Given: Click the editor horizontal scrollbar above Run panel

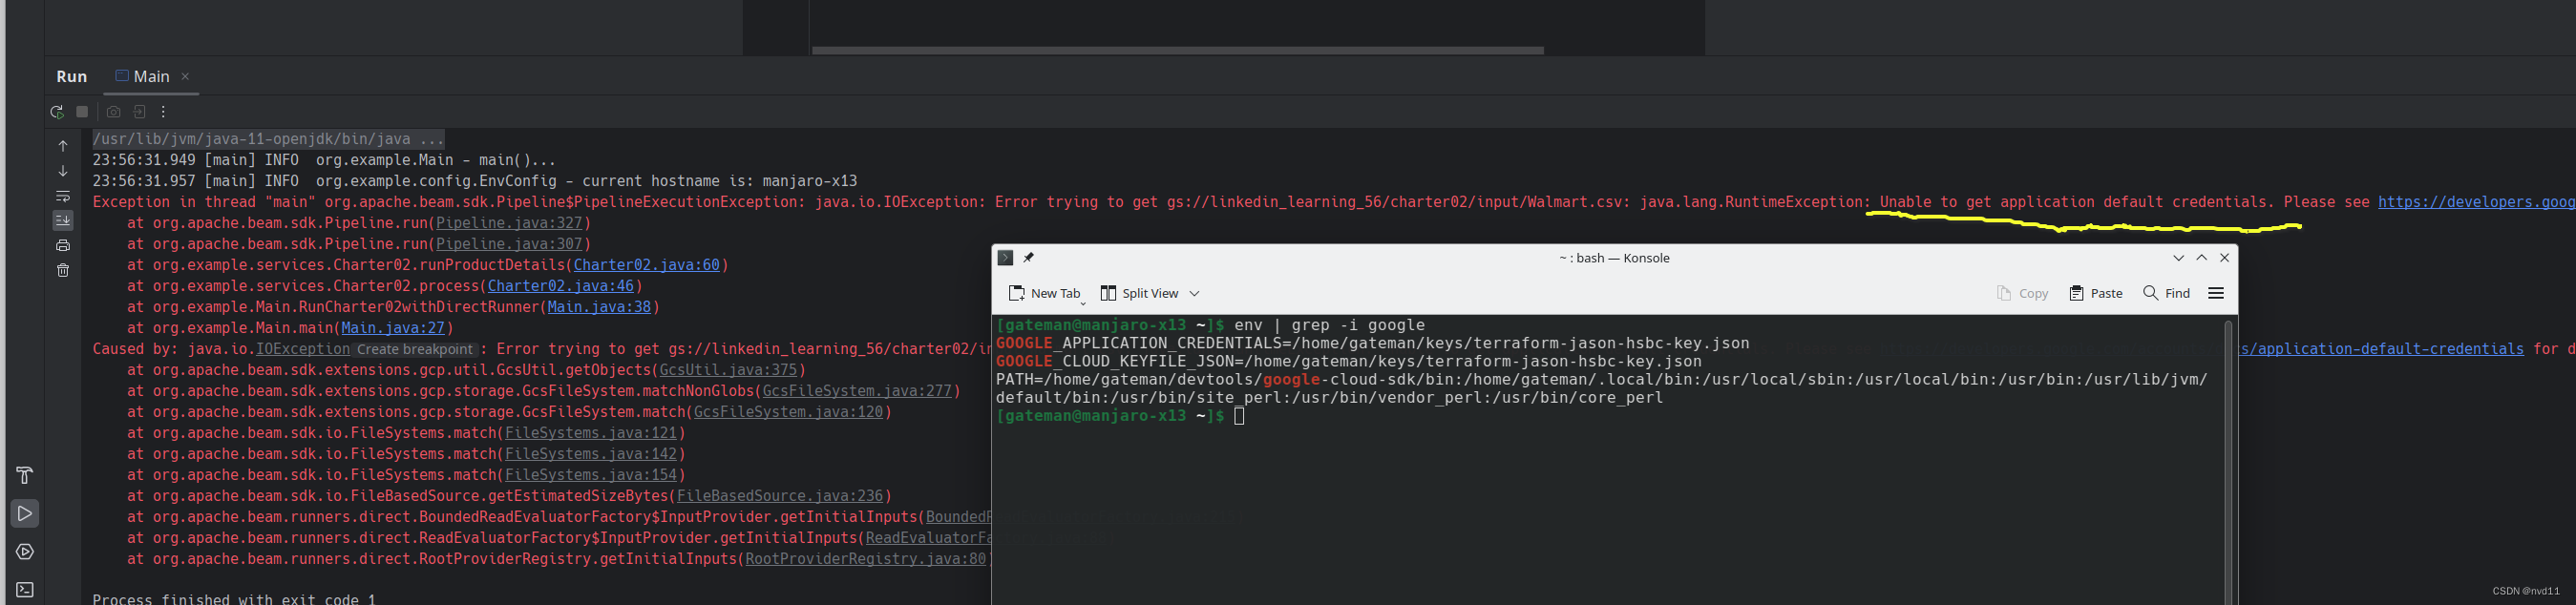Looking at the screenshot, I should coord(1177,50).
